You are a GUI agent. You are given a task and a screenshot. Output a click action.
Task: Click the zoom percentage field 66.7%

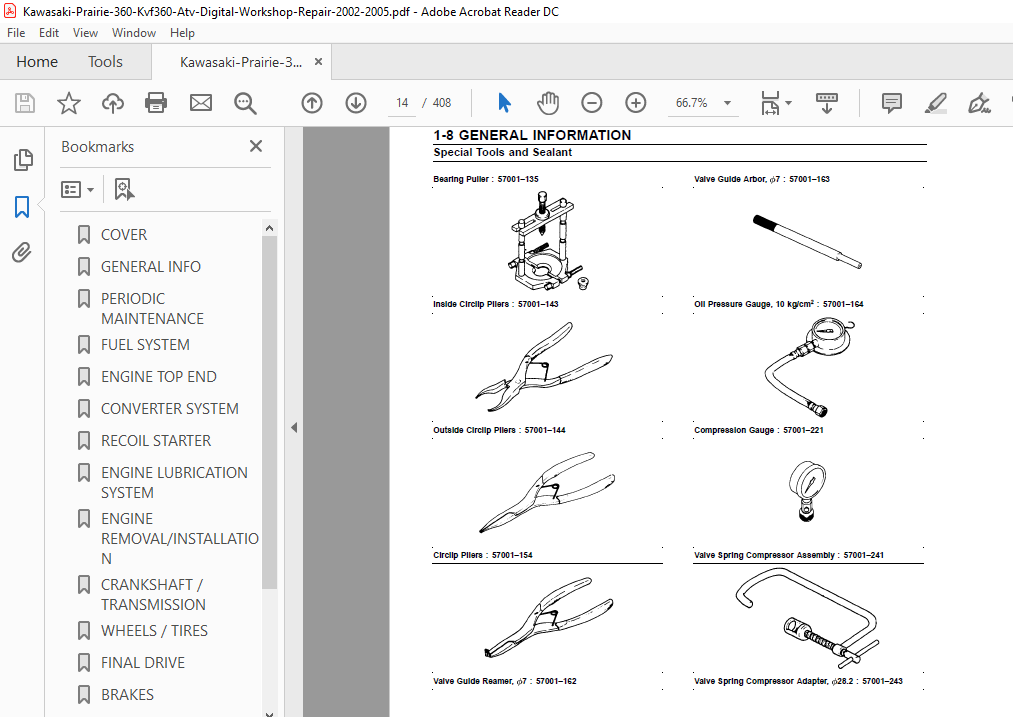691,103
